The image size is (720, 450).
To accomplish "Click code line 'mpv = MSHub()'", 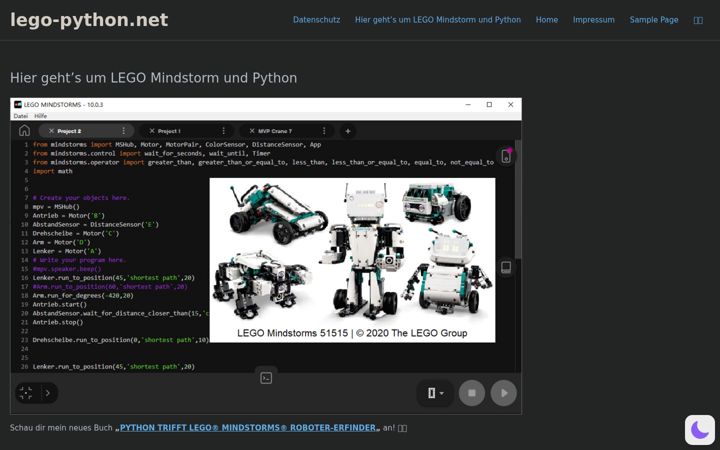I will click(x=56, y=207).
